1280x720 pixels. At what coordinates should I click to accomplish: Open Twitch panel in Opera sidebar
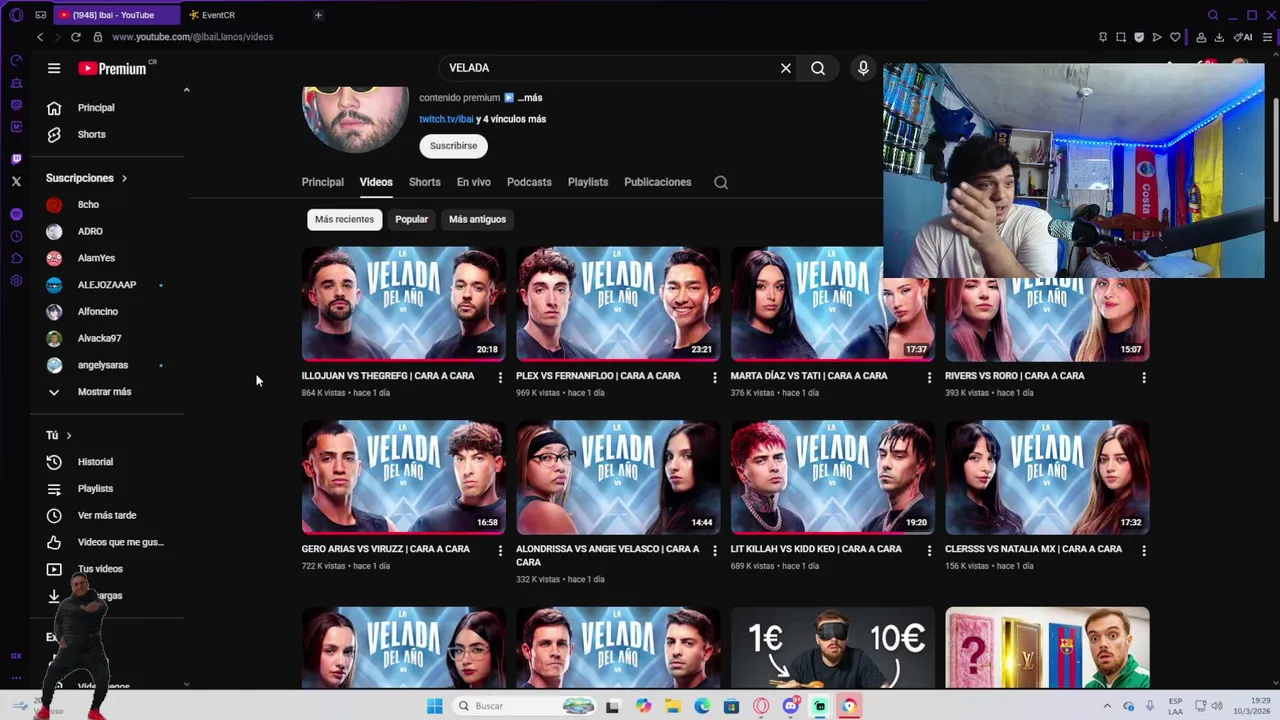tap(16, 159)
